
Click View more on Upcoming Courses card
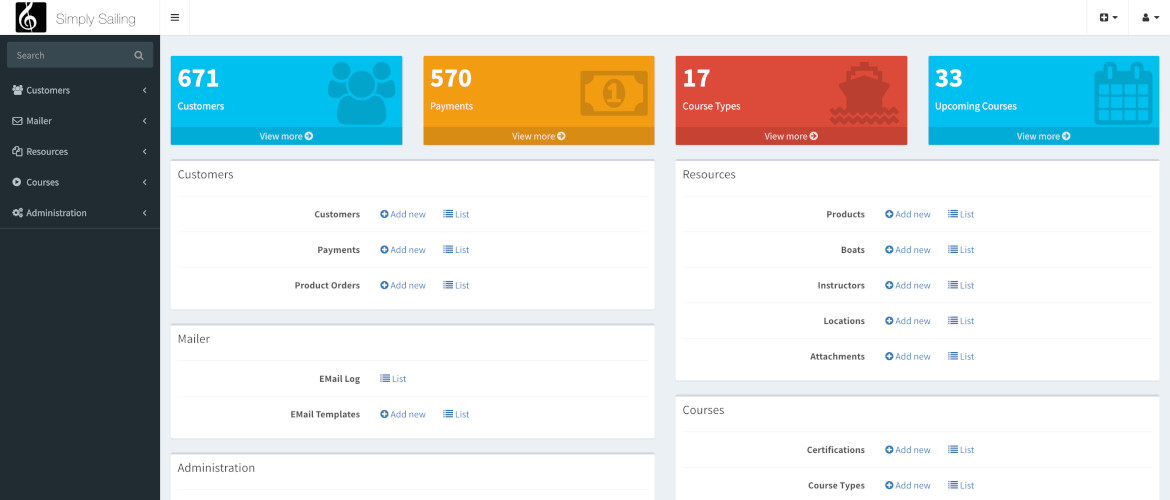tap(1044, 136)
